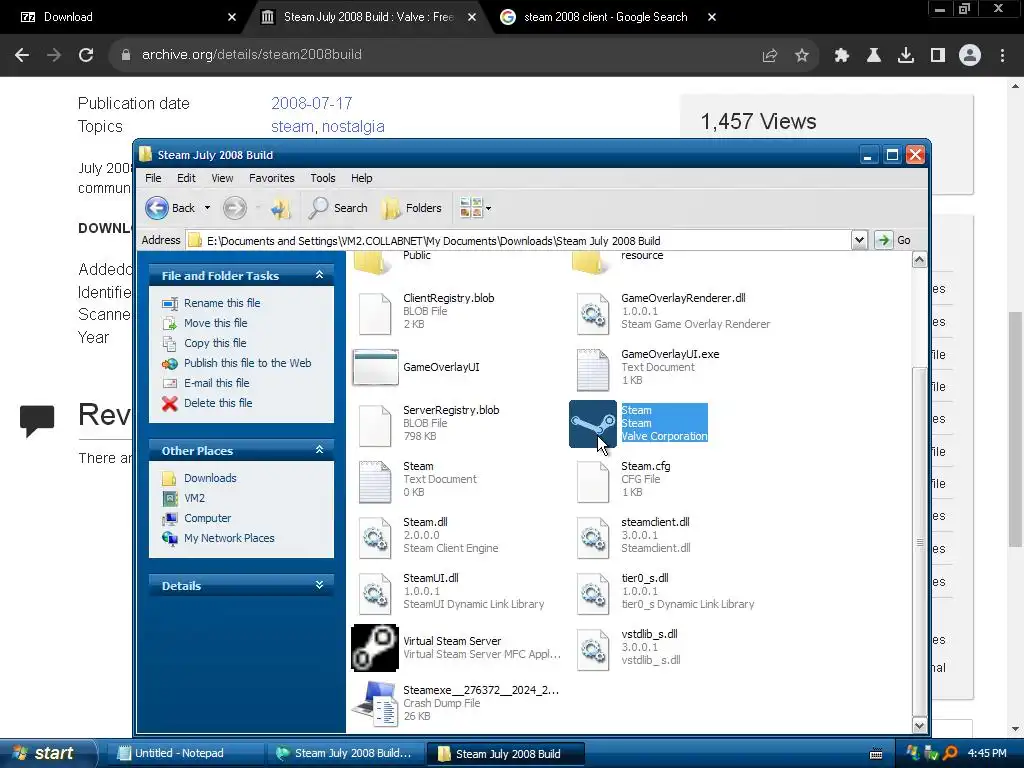Select the Steamexe crash dump file icon
This screenshot has height=768, width=1024.
coord(375,703)
